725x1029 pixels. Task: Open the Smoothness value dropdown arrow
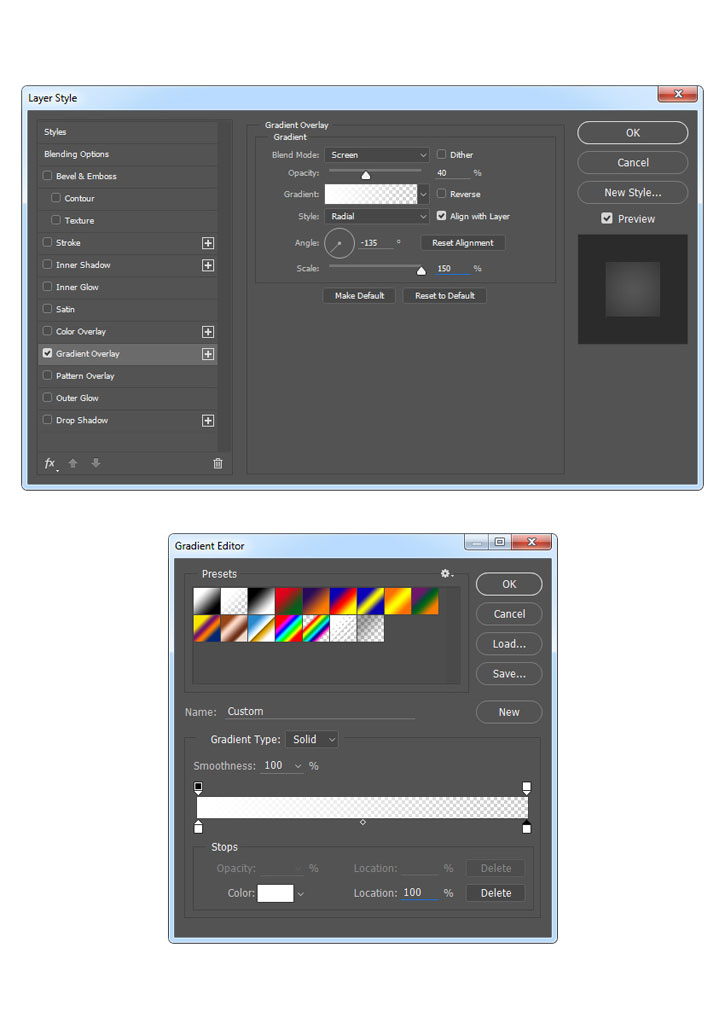click(x=298, y=766)
